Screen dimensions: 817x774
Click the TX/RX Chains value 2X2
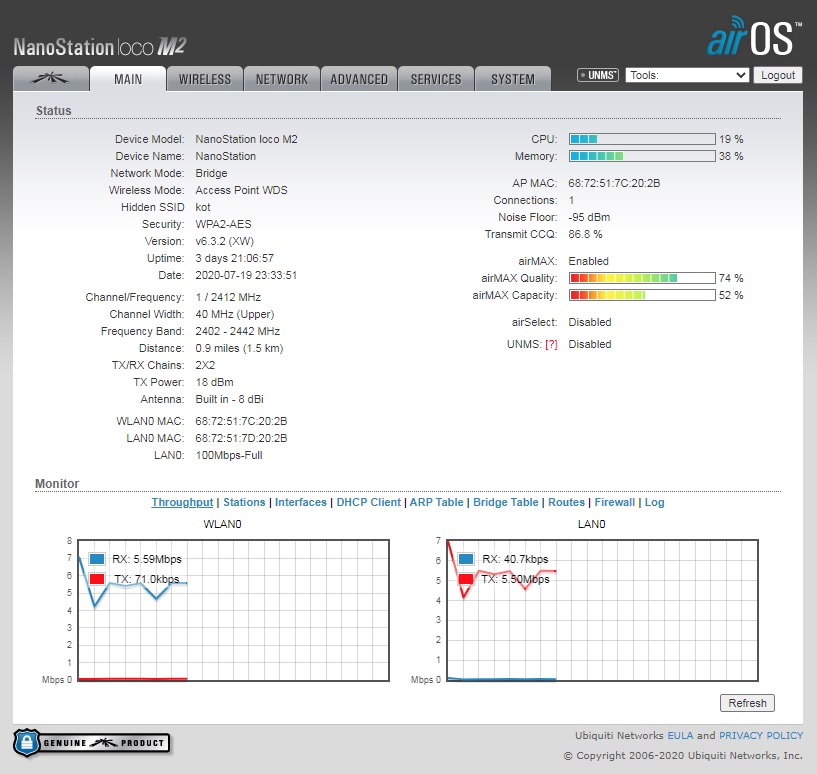click(x=205, y=365)
